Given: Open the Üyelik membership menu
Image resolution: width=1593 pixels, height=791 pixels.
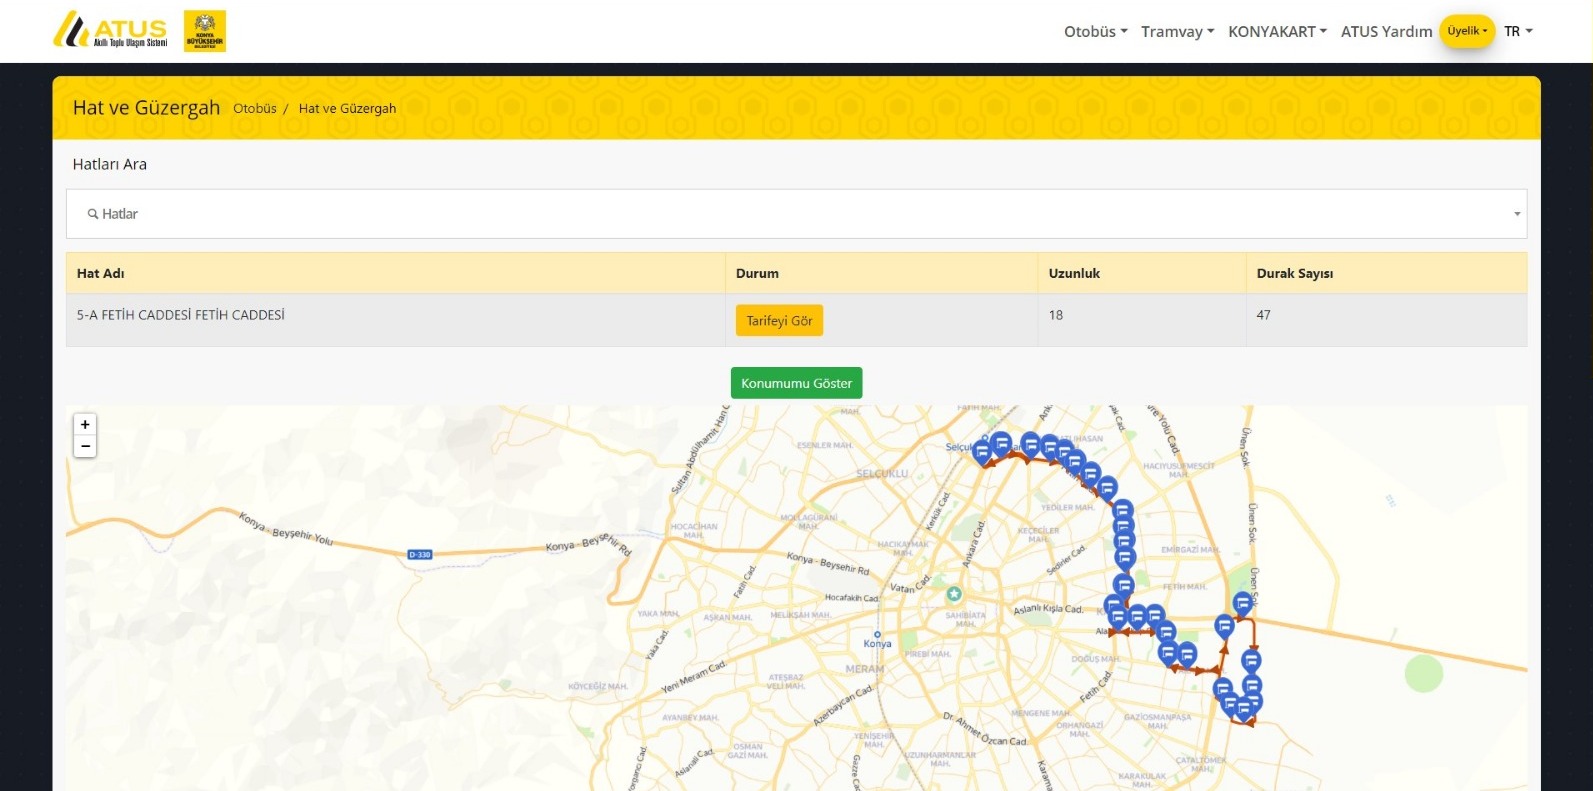Looking at the screenshot, I should point(1467,31).
